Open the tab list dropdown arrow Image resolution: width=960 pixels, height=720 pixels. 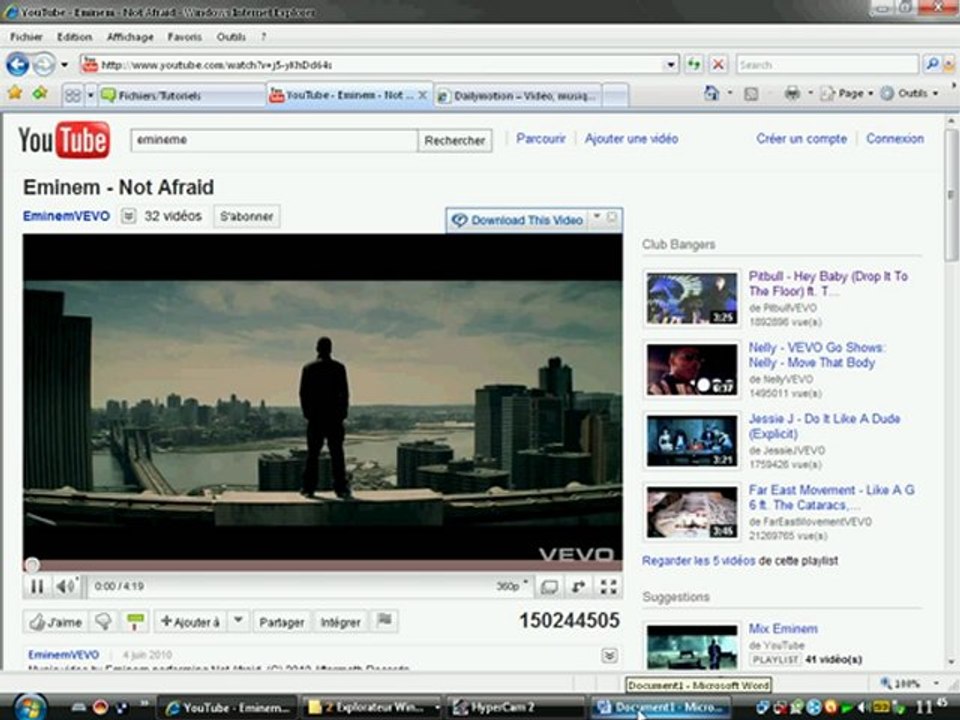tap(91, 95)
